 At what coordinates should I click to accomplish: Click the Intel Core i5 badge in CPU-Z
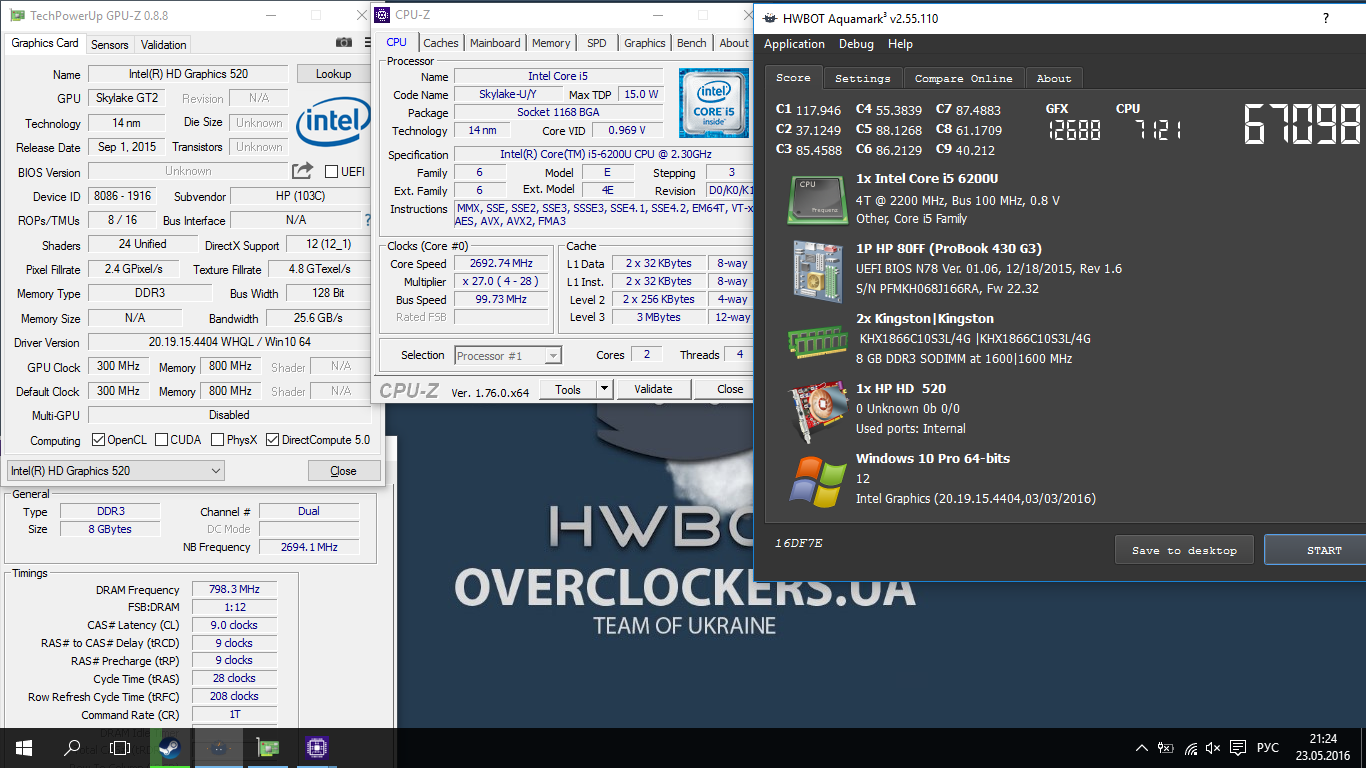(714, 103)
